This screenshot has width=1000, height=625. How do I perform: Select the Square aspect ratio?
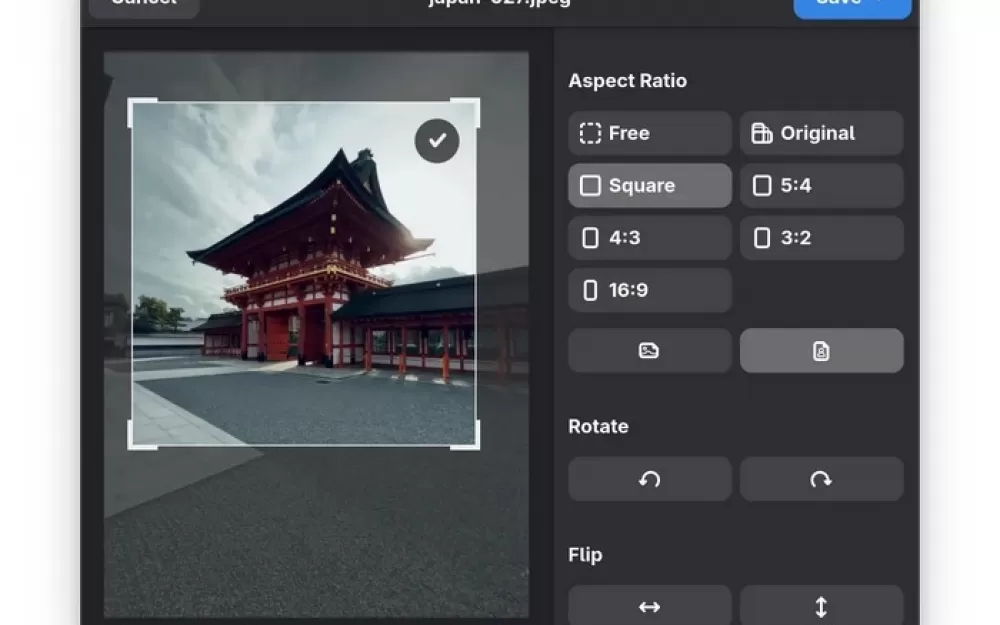649,186
